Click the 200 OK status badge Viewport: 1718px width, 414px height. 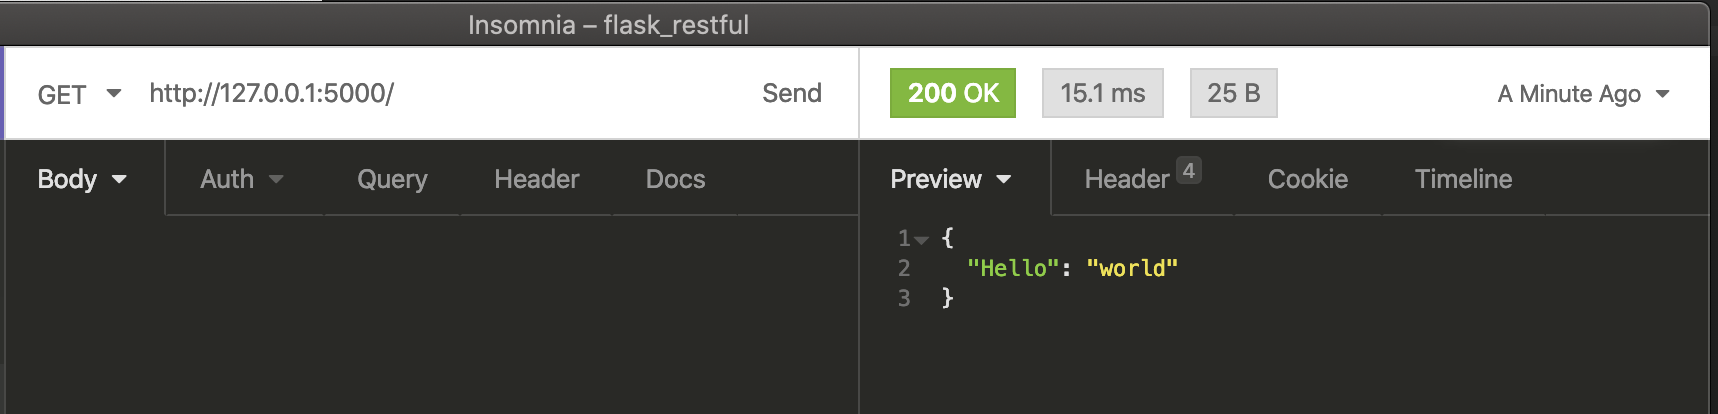pyautogui.click(x=952, y=93)
